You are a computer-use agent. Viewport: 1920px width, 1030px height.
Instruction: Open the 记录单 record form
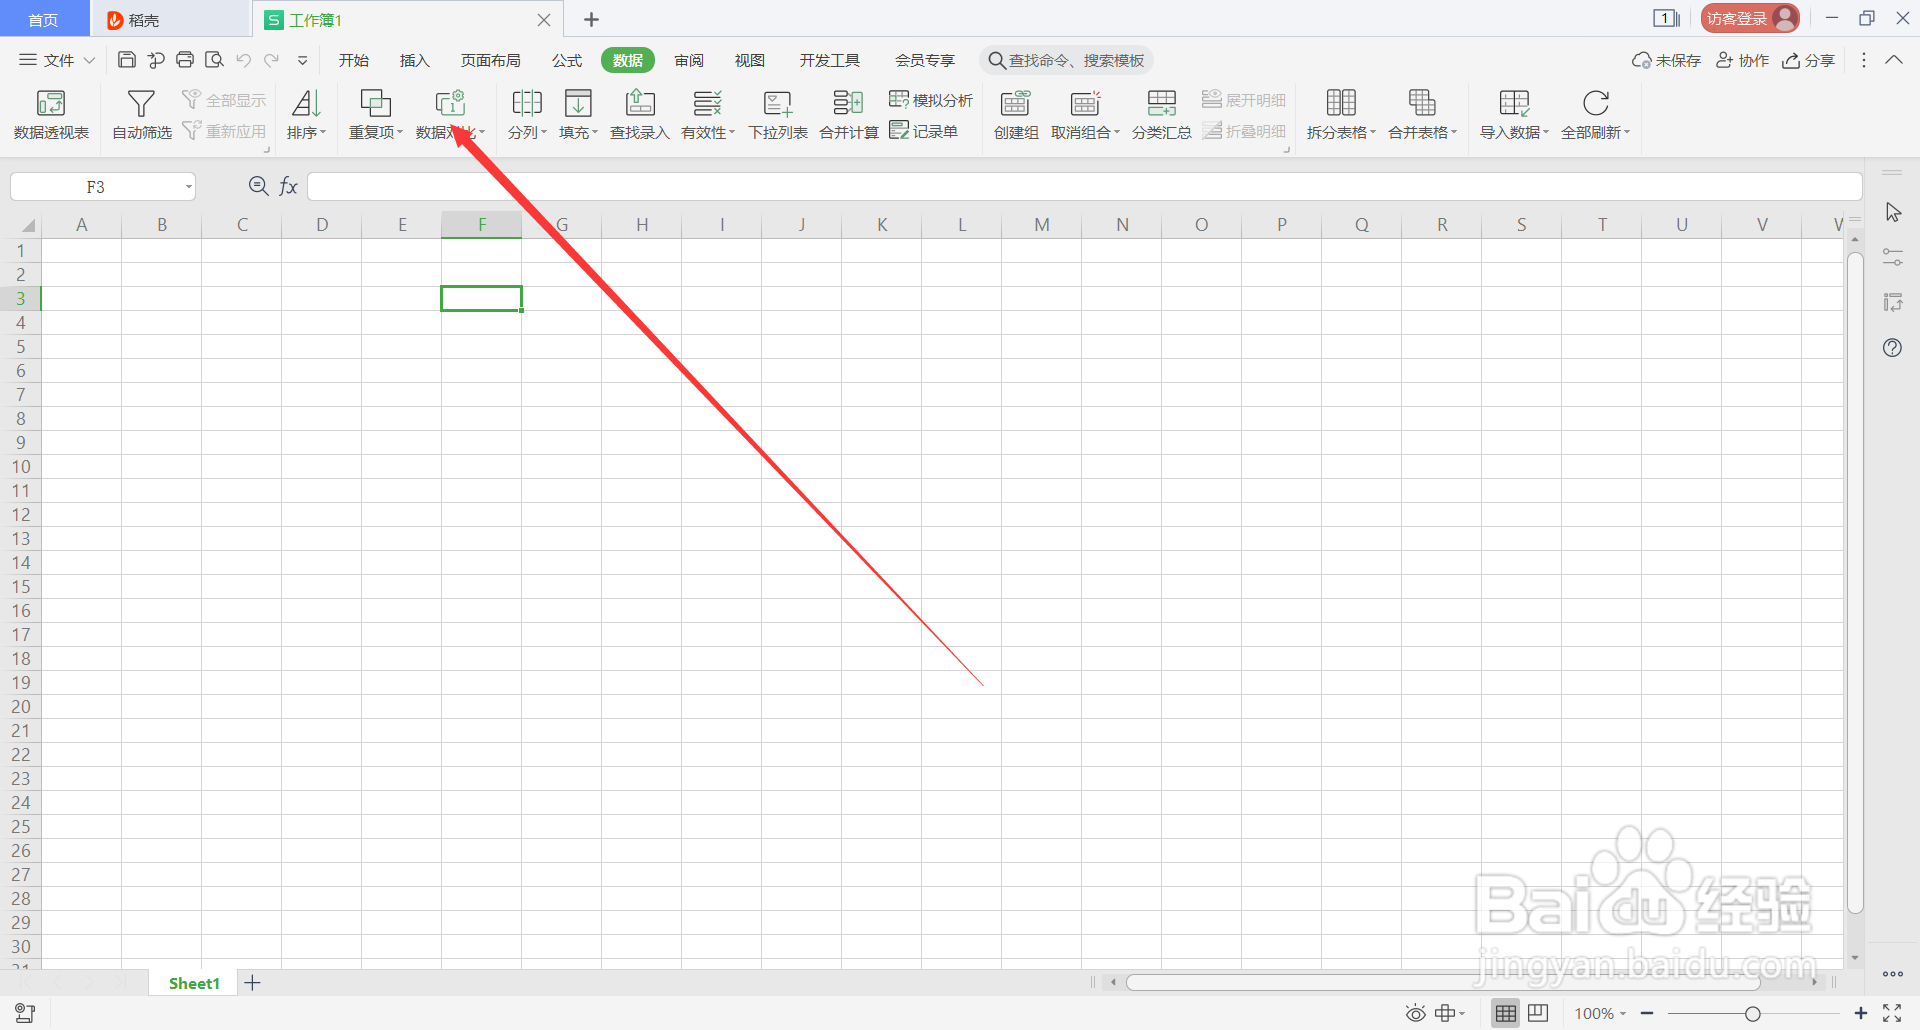click(924, 131)
